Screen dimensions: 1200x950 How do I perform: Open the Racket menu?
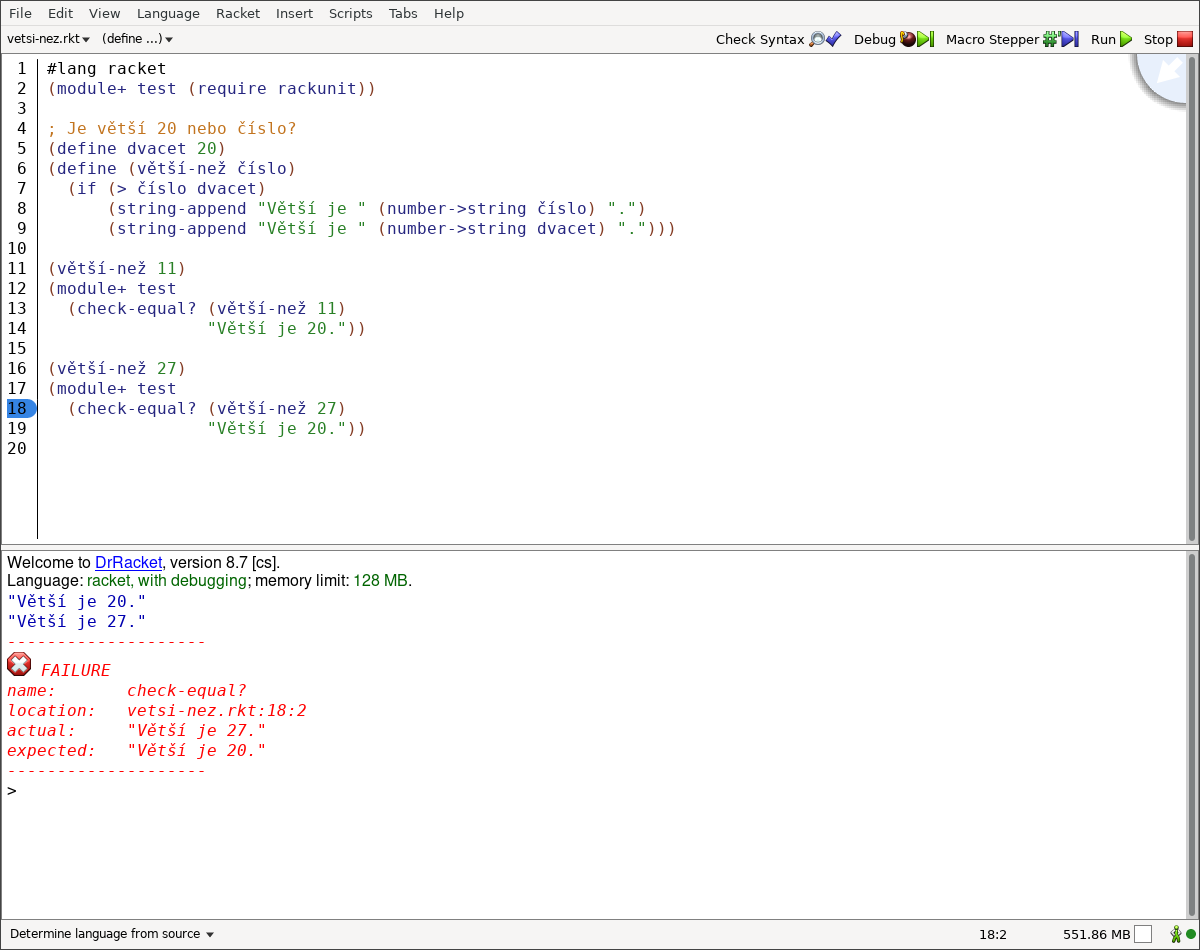click(x=238, y=13)
